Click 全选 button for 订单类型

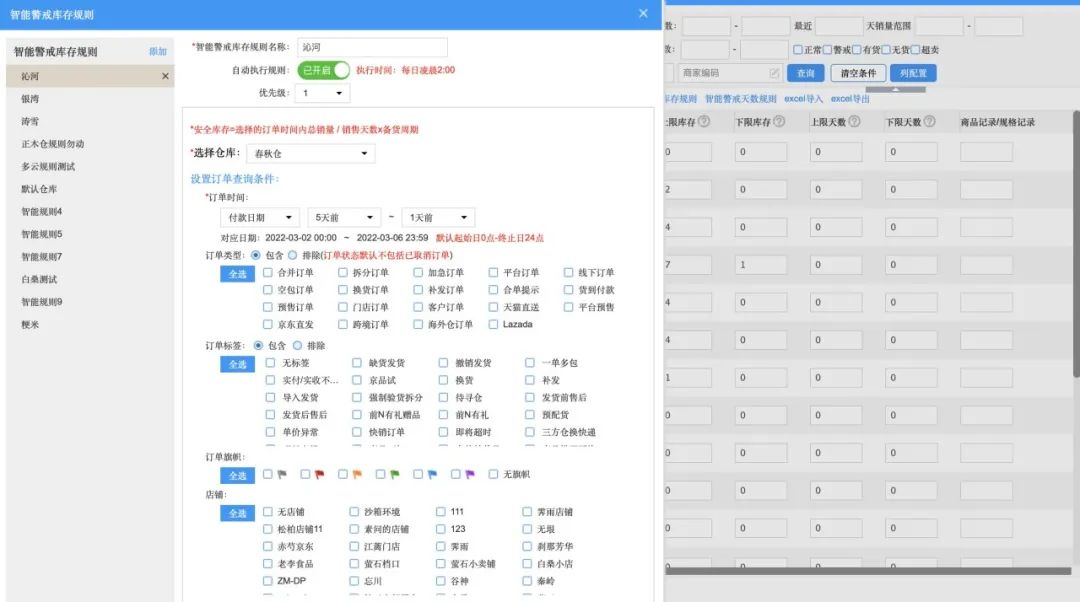[238, 274]
